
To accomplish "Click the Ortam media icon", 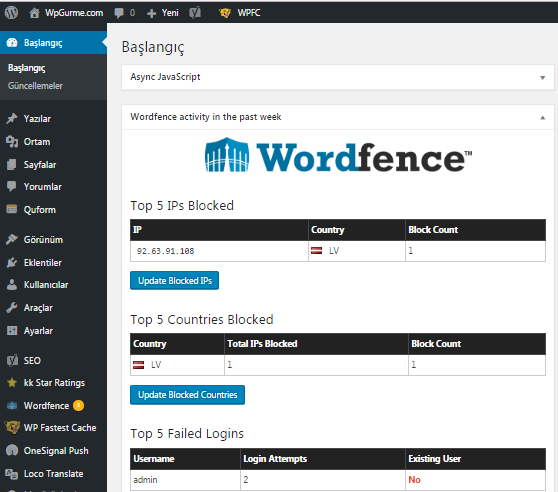I will 12,142.
